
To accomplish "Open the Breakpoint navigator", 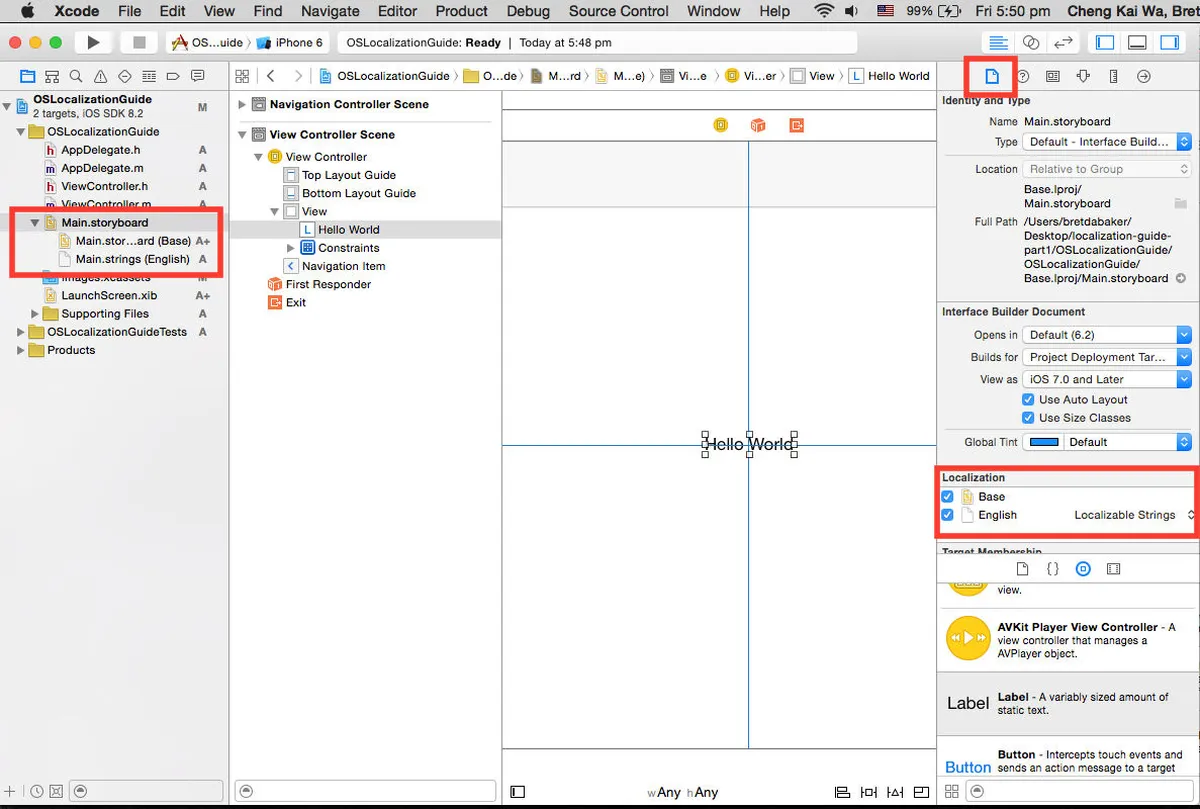I will (x=173, y=76).
